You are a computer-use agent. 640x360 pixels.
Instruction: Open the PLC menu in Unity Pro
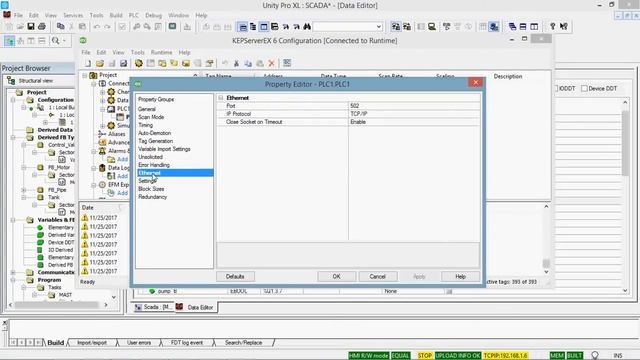tap(133, 15)
